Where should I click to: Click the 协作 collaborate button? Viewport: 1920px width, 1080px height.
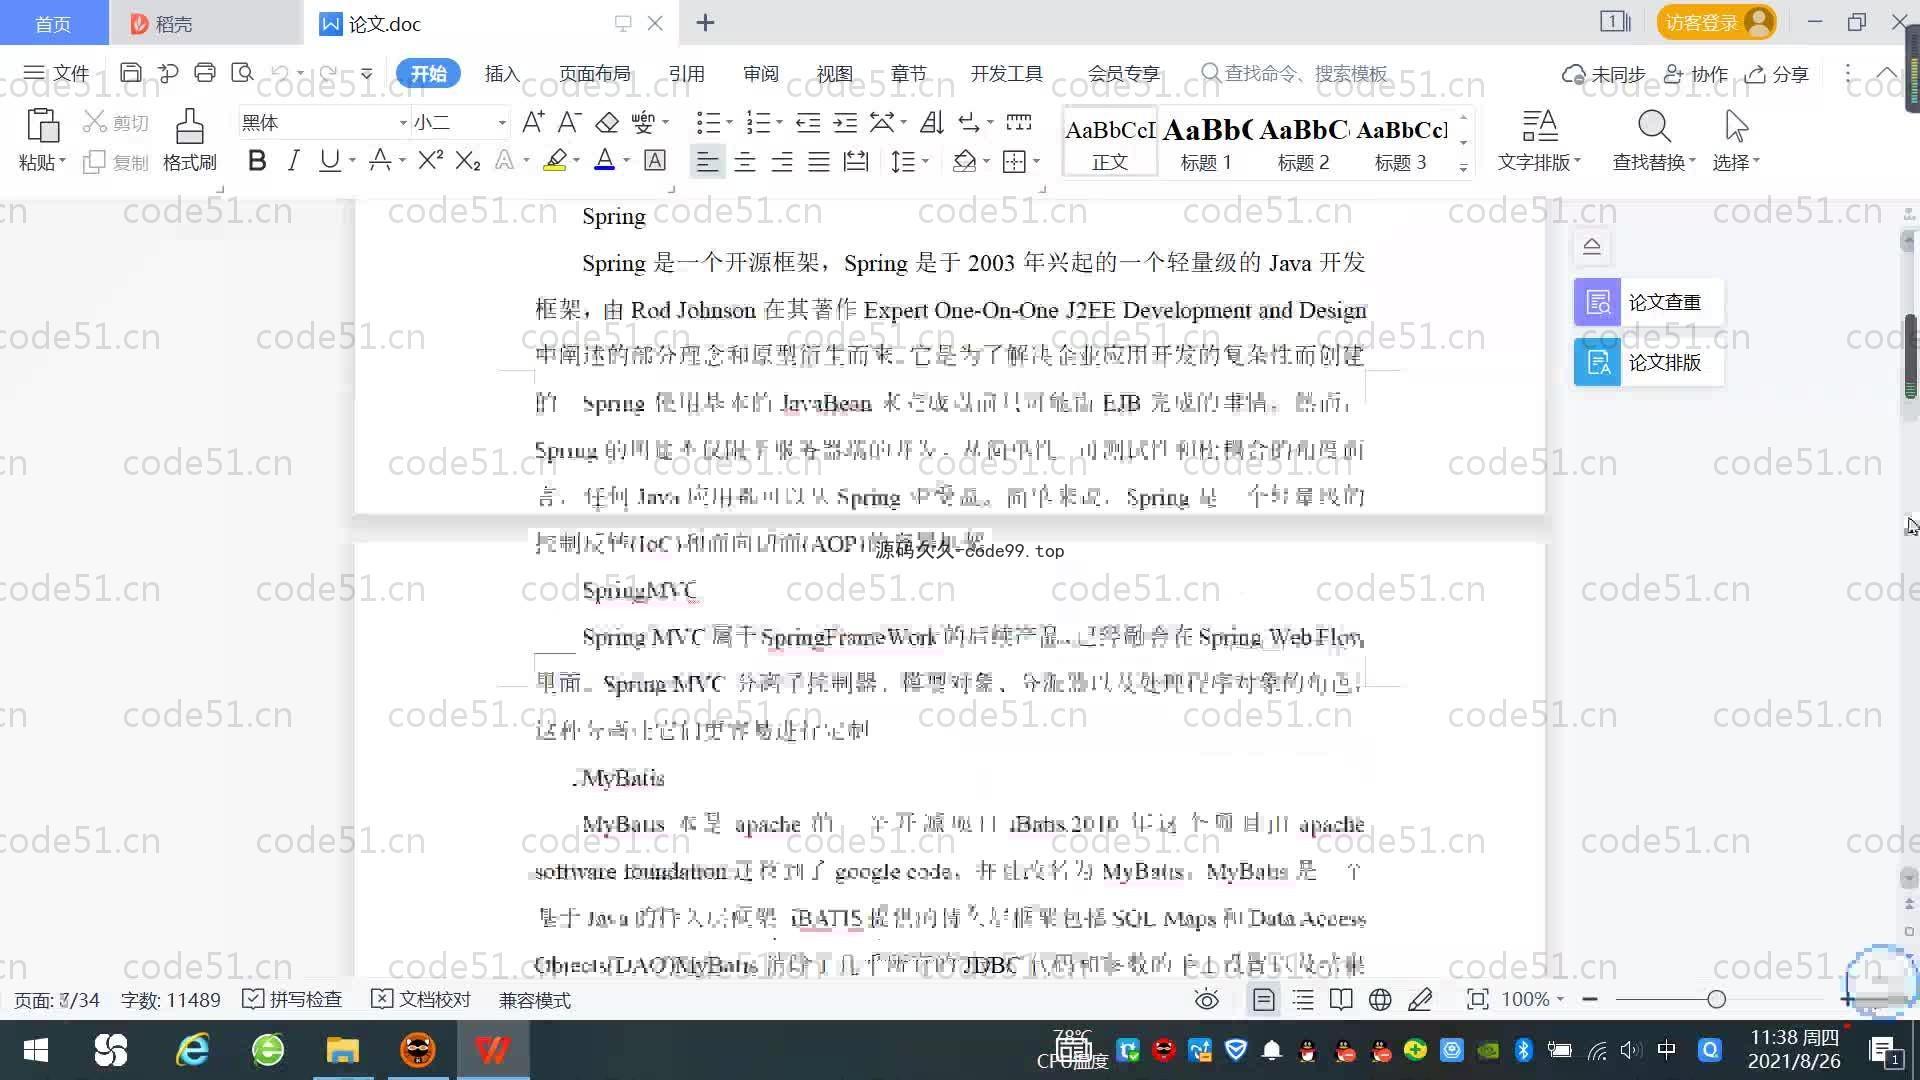[1696, 74]
